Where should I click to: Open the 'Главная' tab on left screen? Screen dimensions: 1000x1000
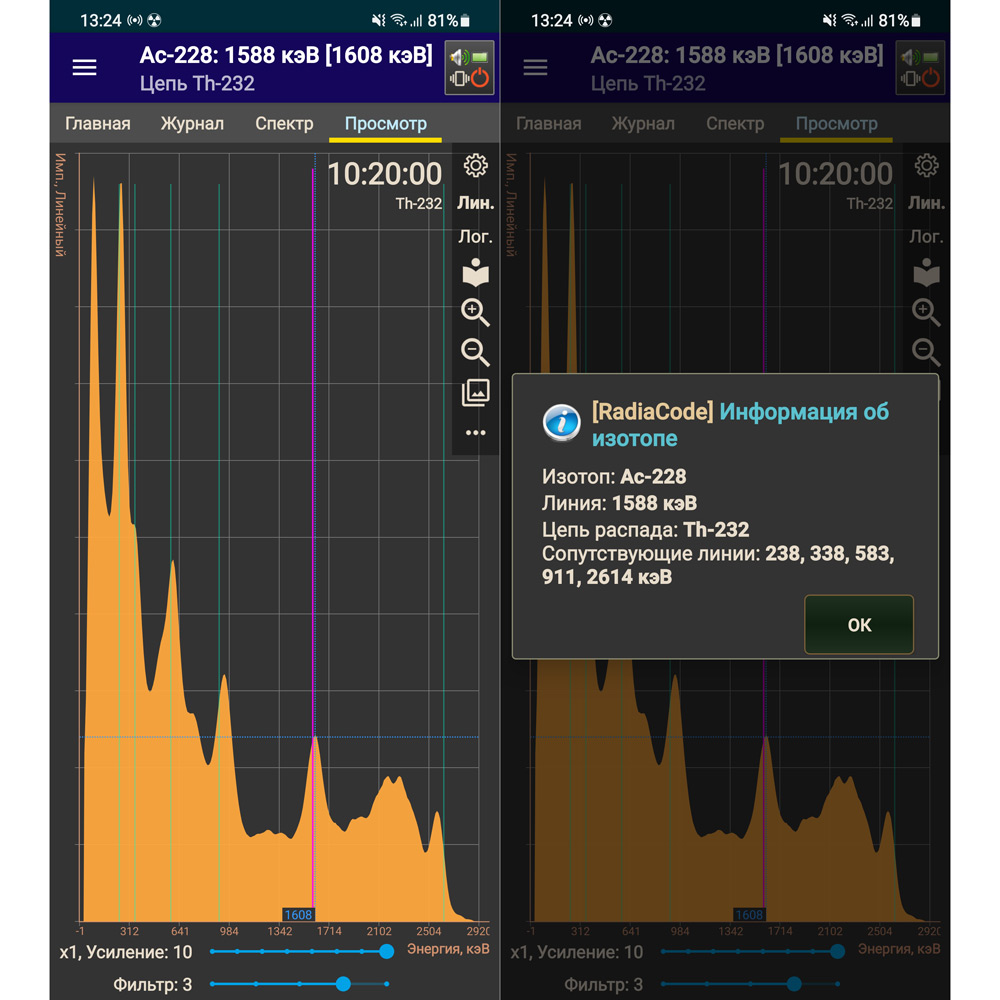tap(98, 124)
